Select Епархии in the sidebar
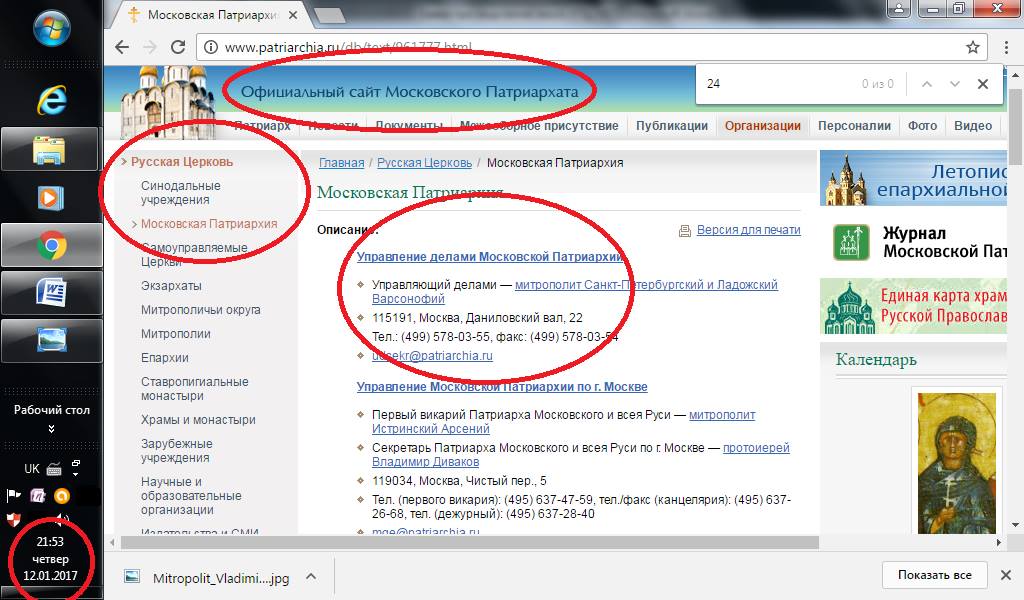Image resolution: width=1024 pixels, height=600 pixels. tap(165, 358)
